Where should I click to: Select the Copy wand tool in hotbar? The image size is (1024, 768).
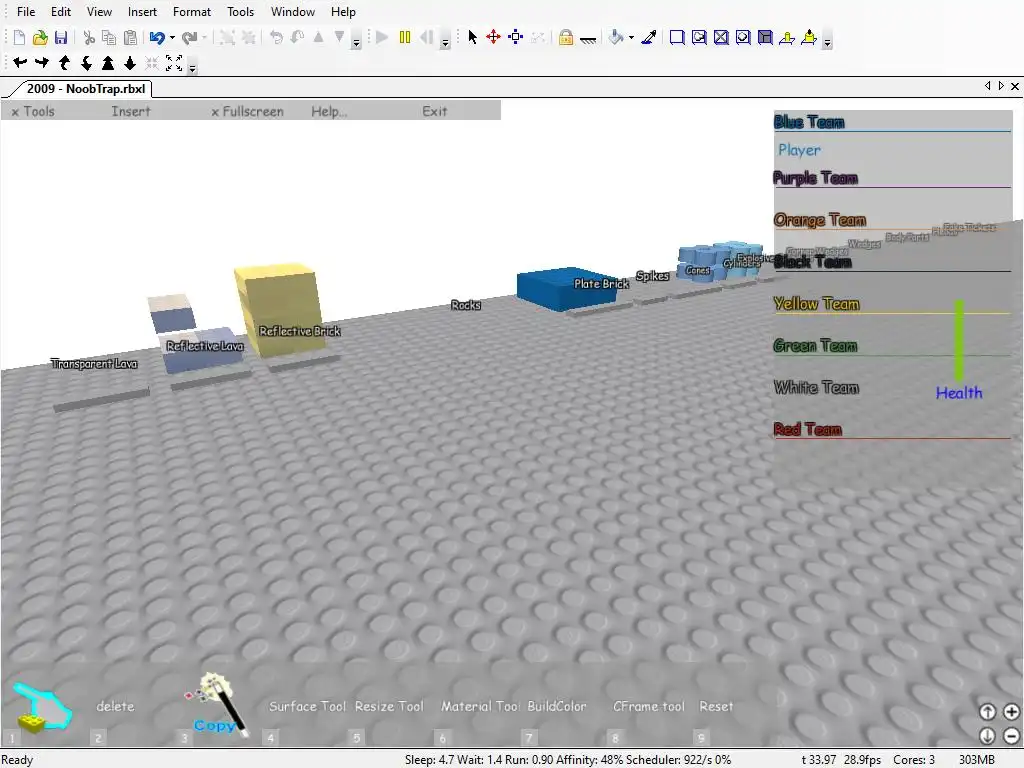point(216,705)
